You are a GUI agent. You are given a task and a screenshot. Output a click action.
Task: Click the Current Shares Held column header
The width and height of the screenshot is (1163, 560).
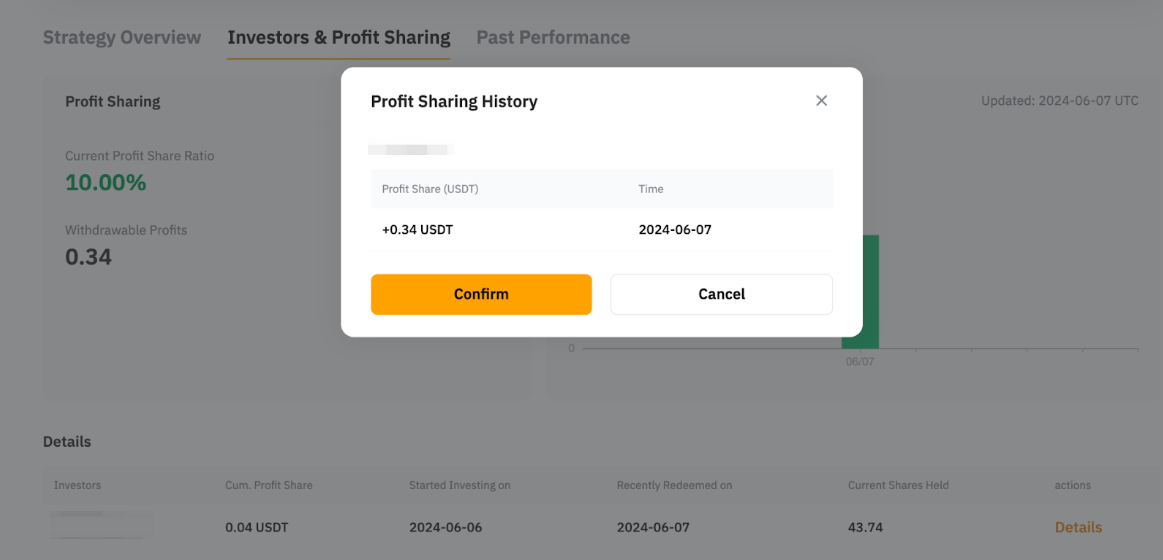[x=898, y=485]
